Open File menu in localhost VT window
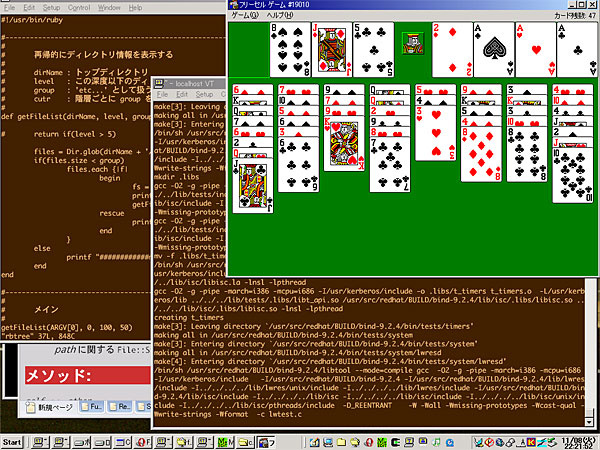600x450 pixels. [163, 92]
